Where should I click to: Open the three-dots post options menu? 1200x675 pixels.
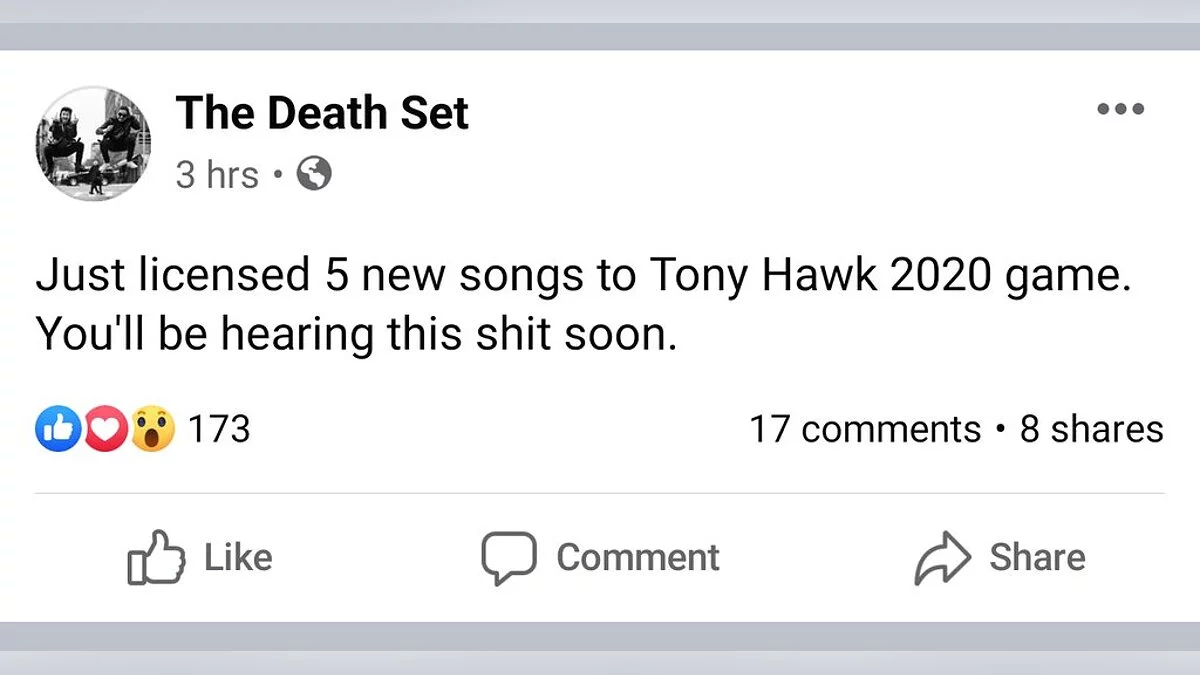point(1120,109)
